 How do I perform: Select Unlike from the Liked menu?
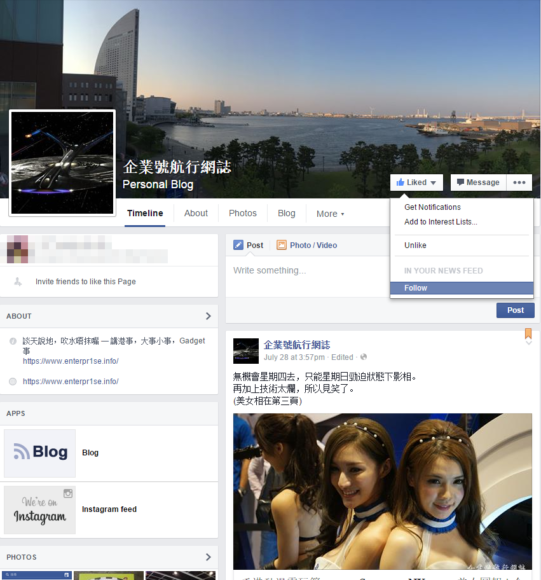pyautogui.click(x=415, y=245)
